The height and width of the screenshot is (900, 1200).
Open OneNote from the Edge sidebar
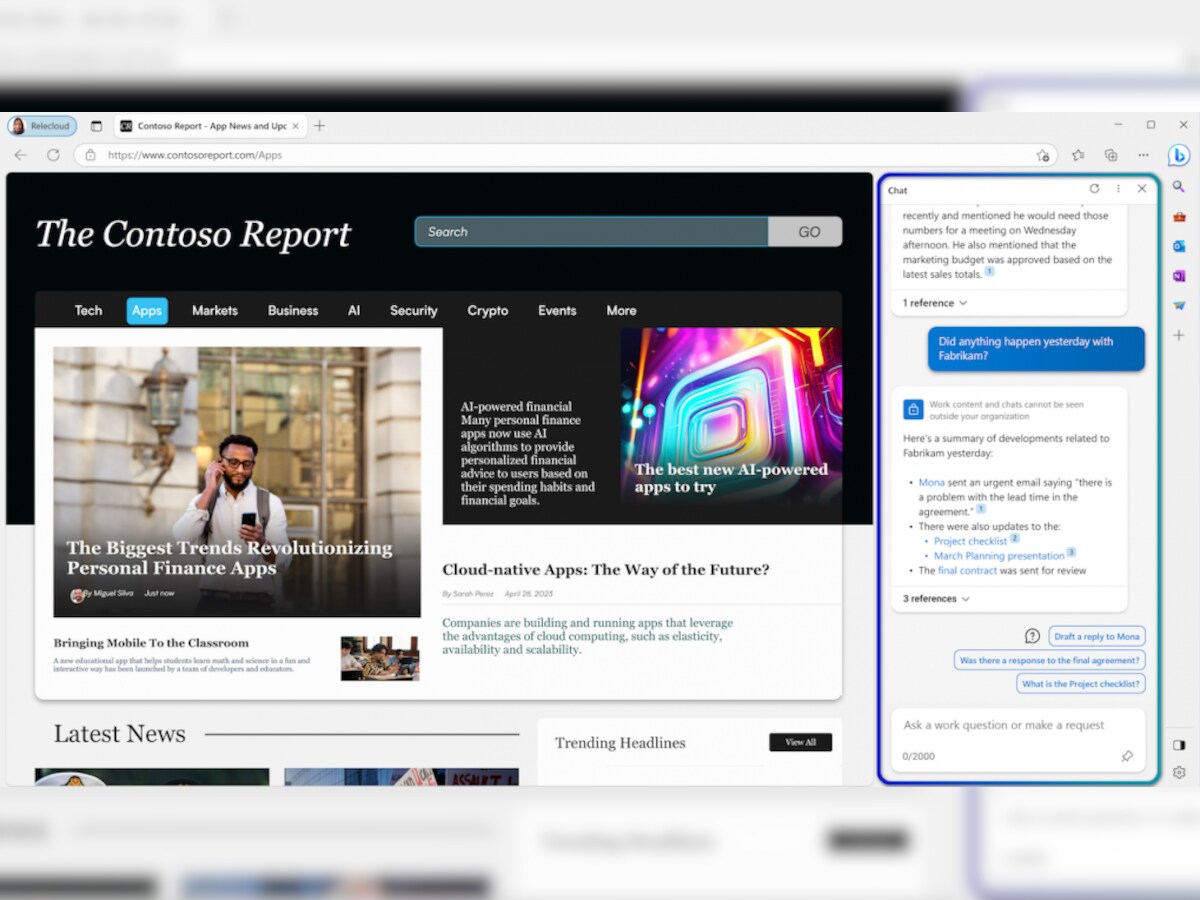pyautogui.click(x=1179, y=276)
